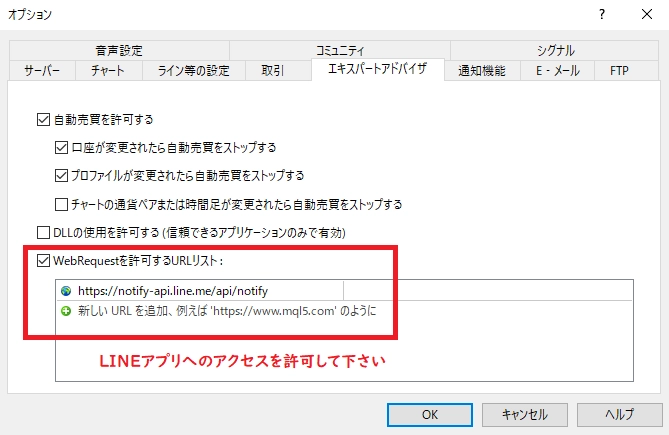Open the 通知機能 tab
Viewport: 669px width, 435px height.
pos(482,70)
